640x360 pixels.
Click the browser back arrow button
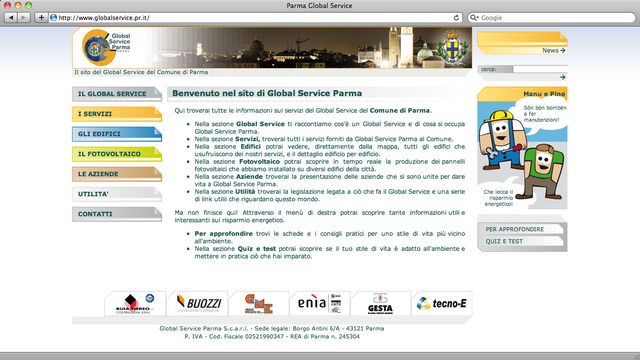tap(11, 18)
